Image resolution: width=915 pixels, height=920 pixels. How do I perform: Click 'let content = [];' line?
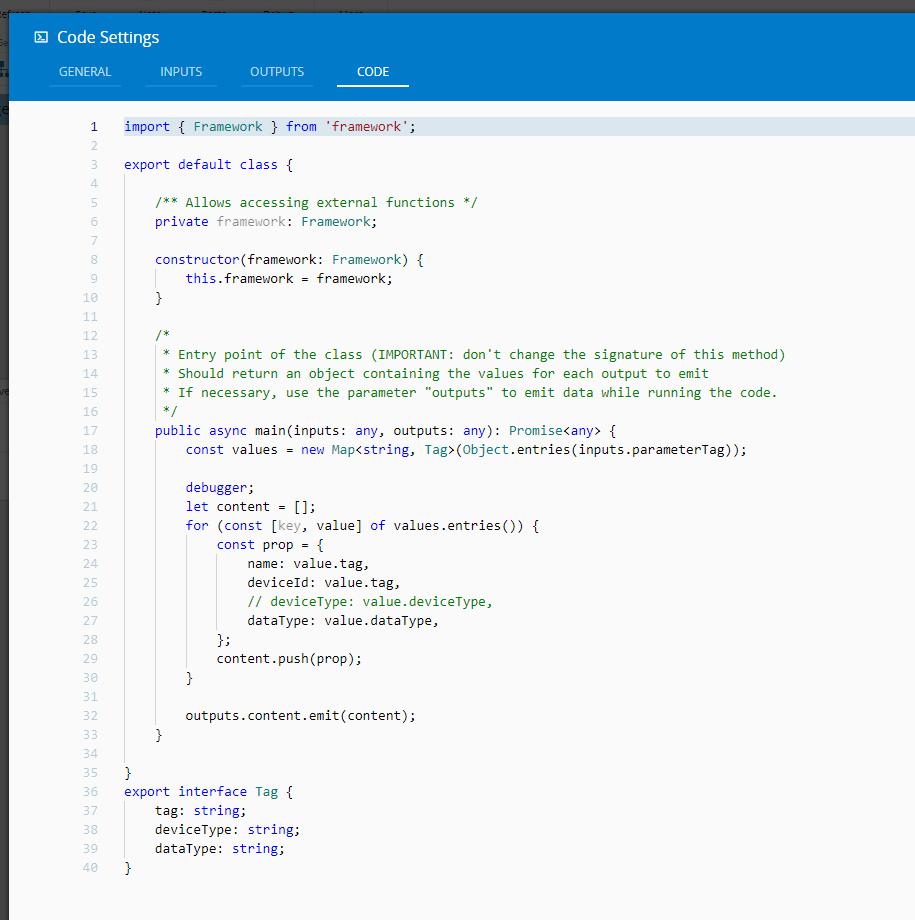pos(251,507)
